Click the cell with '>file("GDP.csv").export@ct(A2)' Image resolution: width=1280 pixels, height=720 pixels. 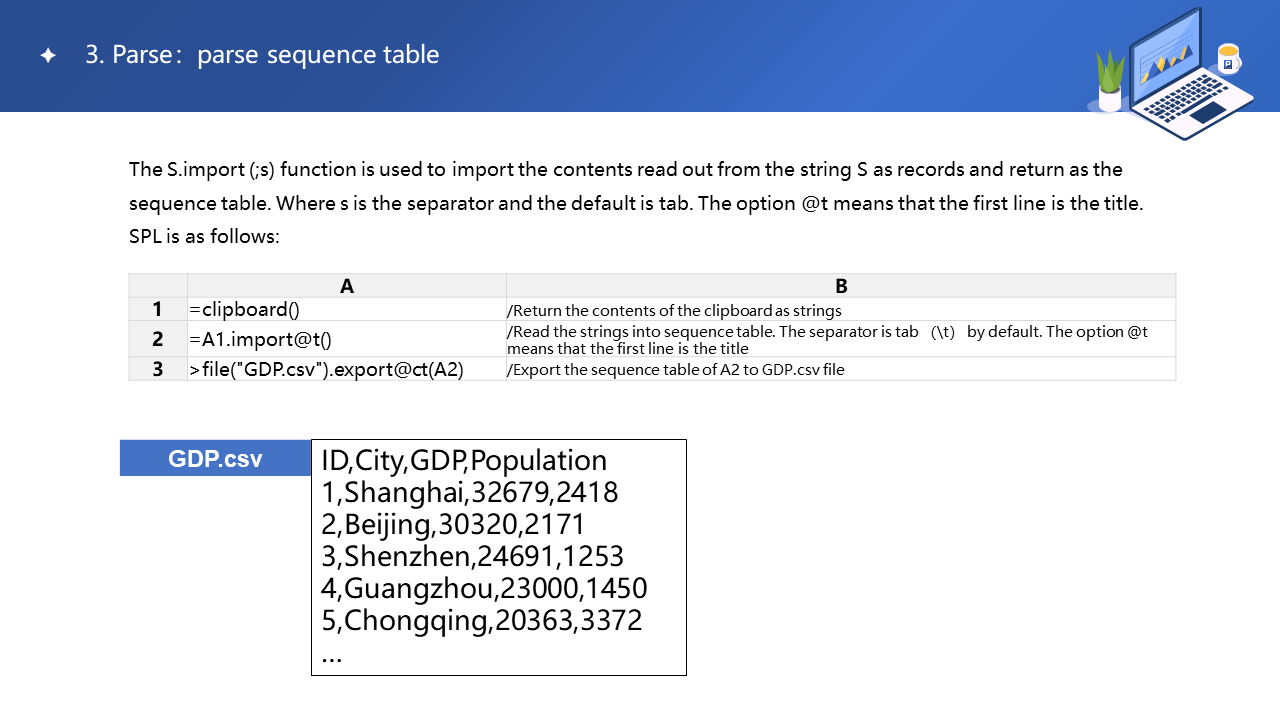347,369
